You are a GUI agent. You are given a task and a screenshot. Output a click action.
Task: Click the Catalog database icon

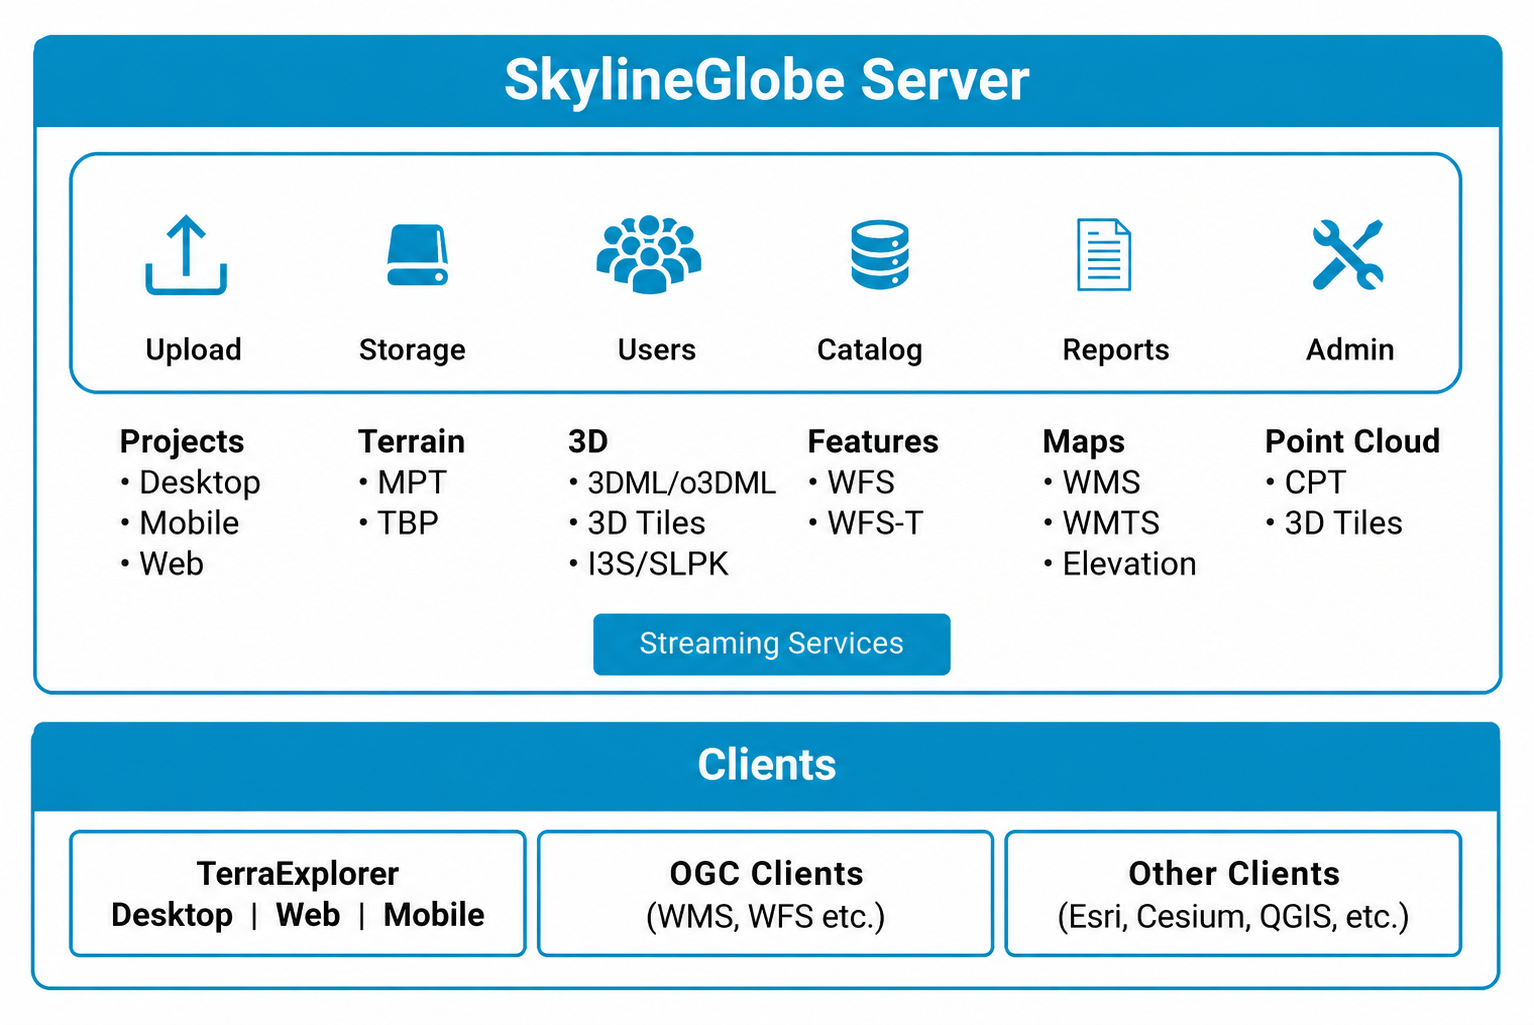coord(880,254)
